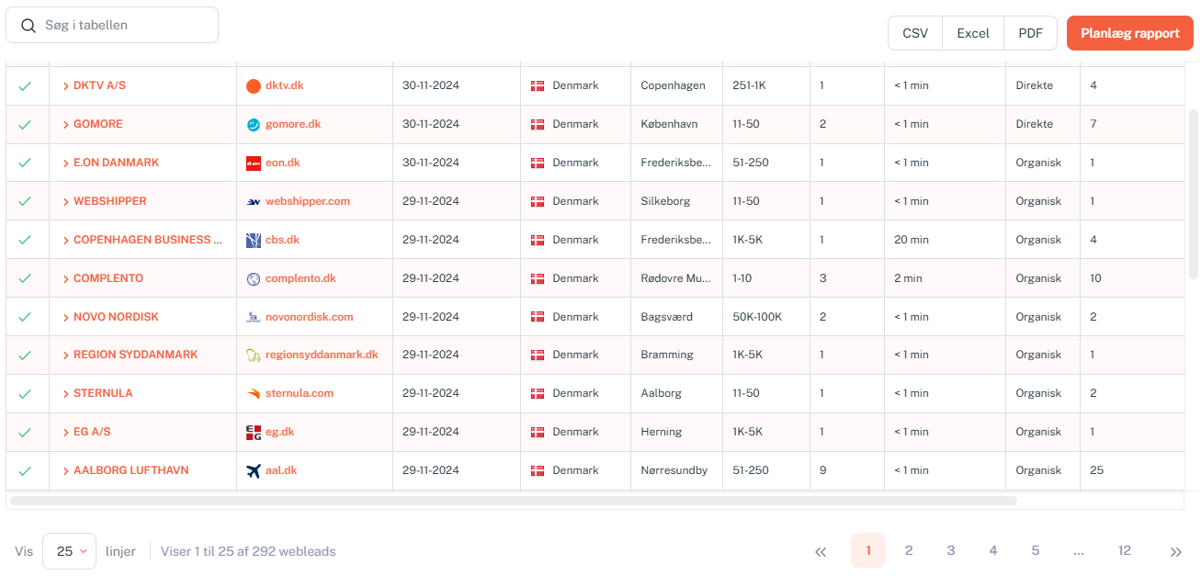Expand the REGION SYDDANMARK row
1200x576 pixels.
66,355
